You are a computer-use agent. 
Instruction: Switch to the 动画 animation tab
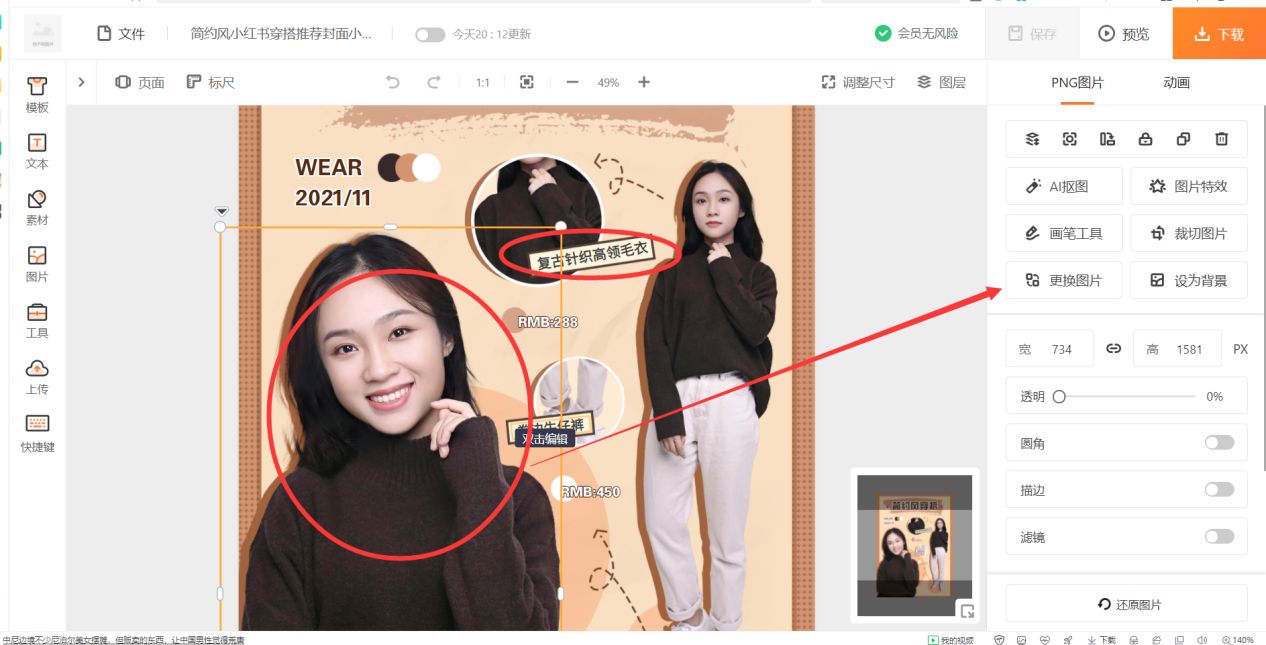click(x=1175, y=83)
